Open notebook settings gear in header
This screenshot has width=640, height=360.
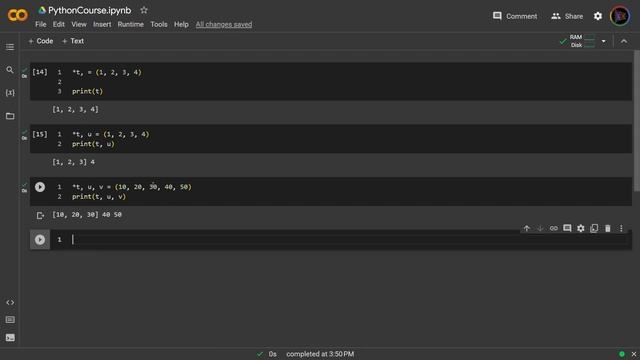[x=598, y=16]
